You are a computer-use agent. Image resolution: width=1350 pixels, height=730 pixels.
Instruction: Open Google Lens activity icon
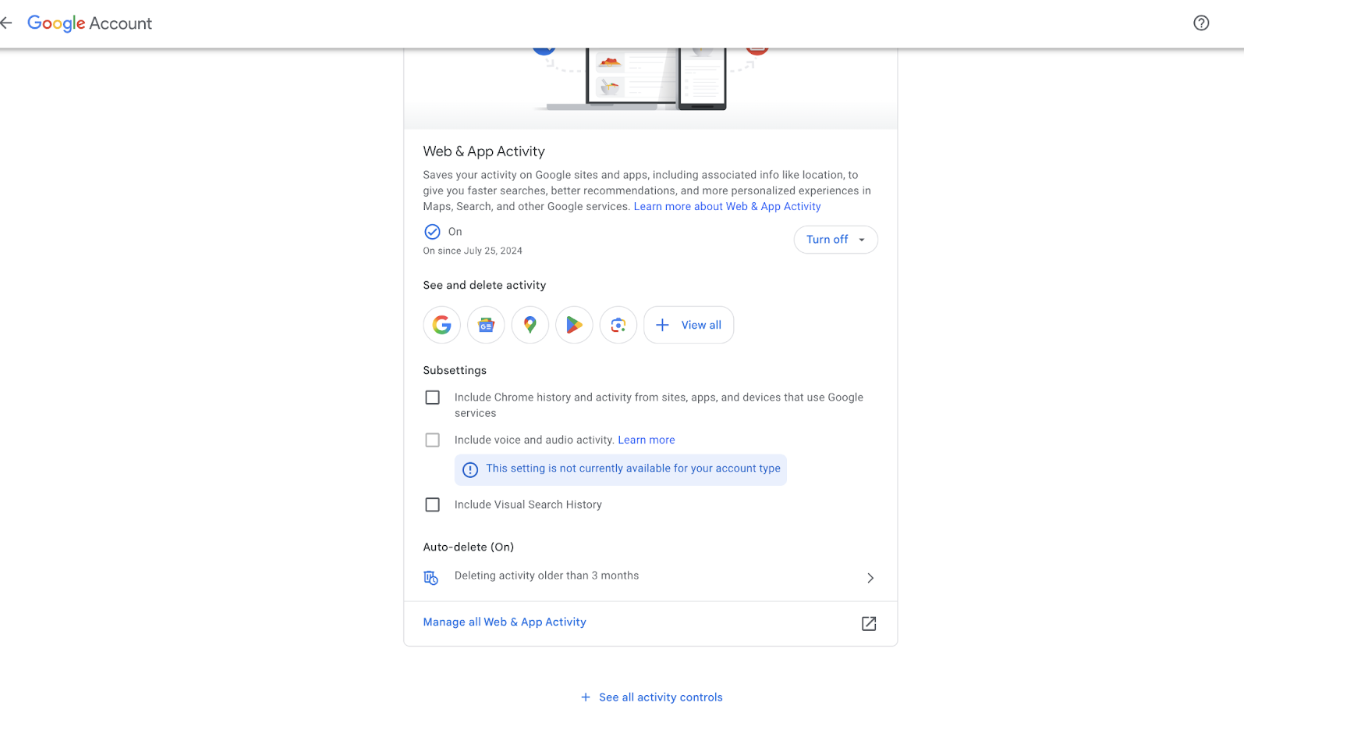[x=618, y=325]
